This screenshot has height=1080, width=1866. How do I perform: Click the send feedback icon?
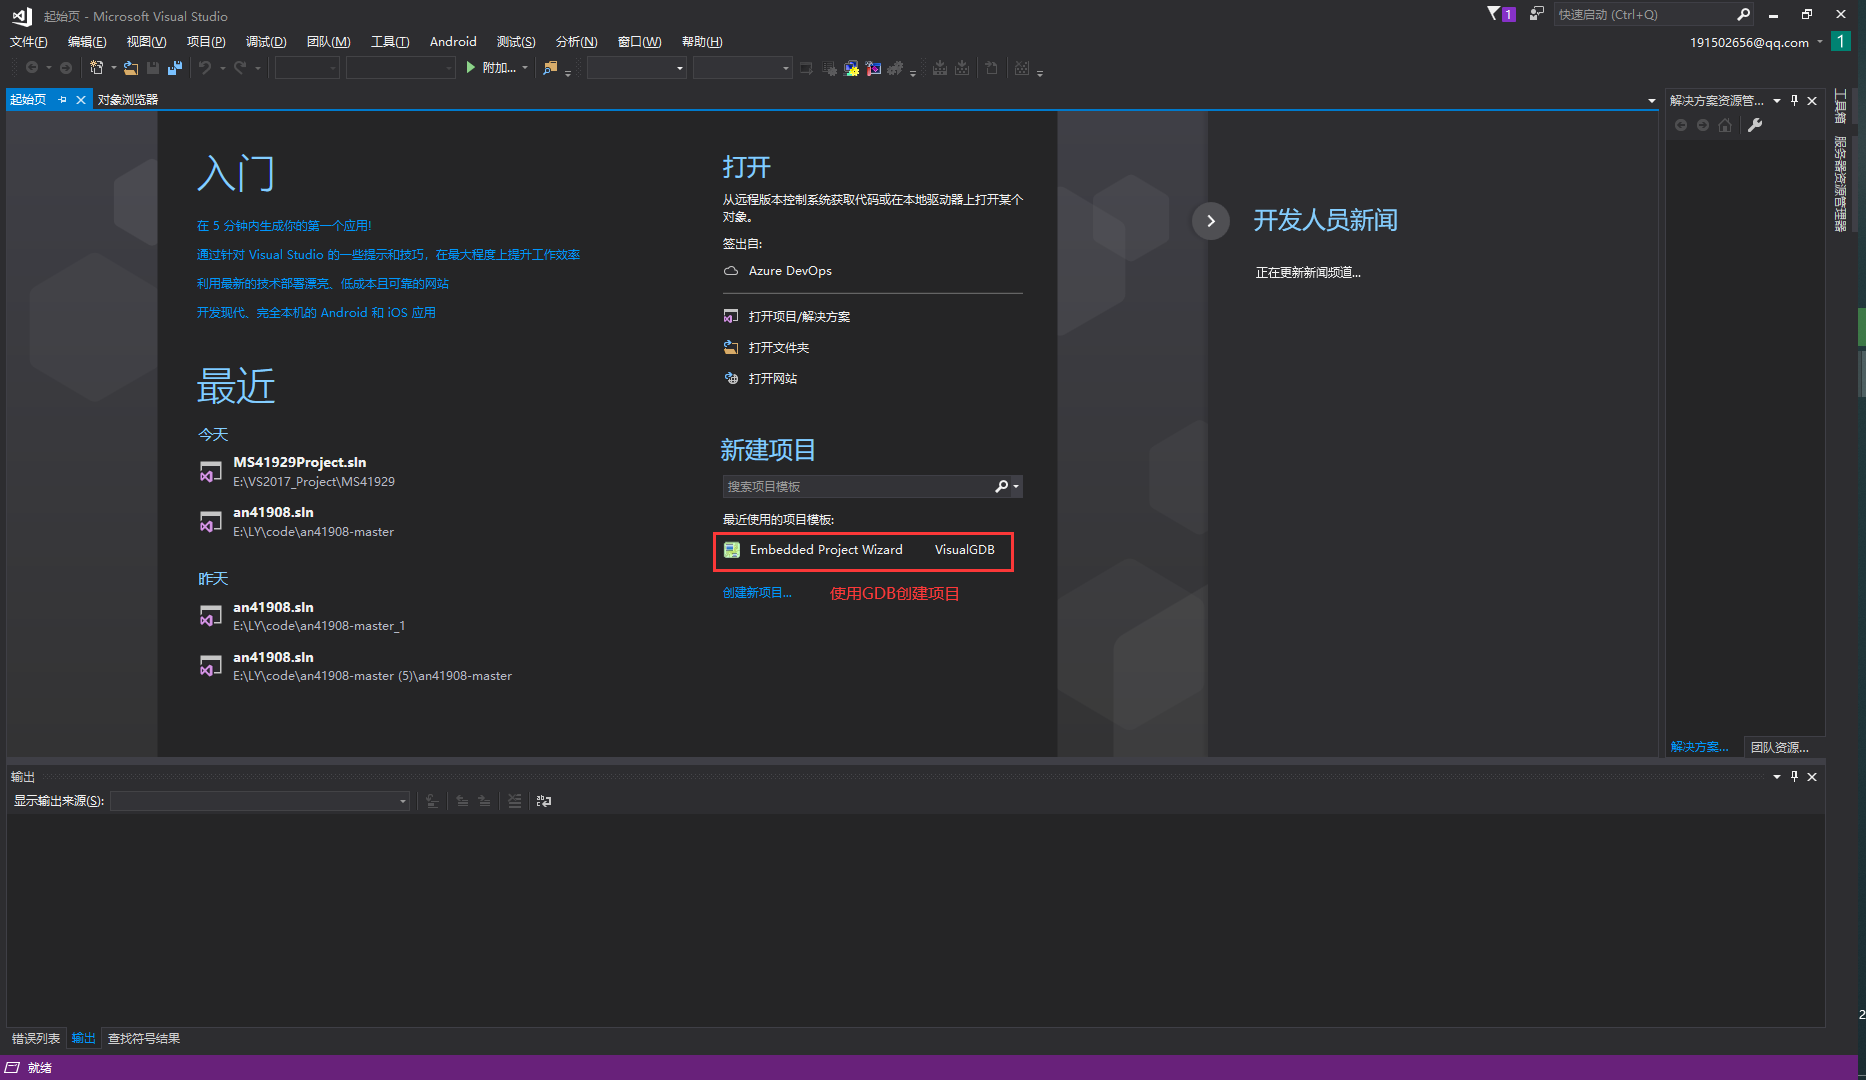coord(1537,14)
